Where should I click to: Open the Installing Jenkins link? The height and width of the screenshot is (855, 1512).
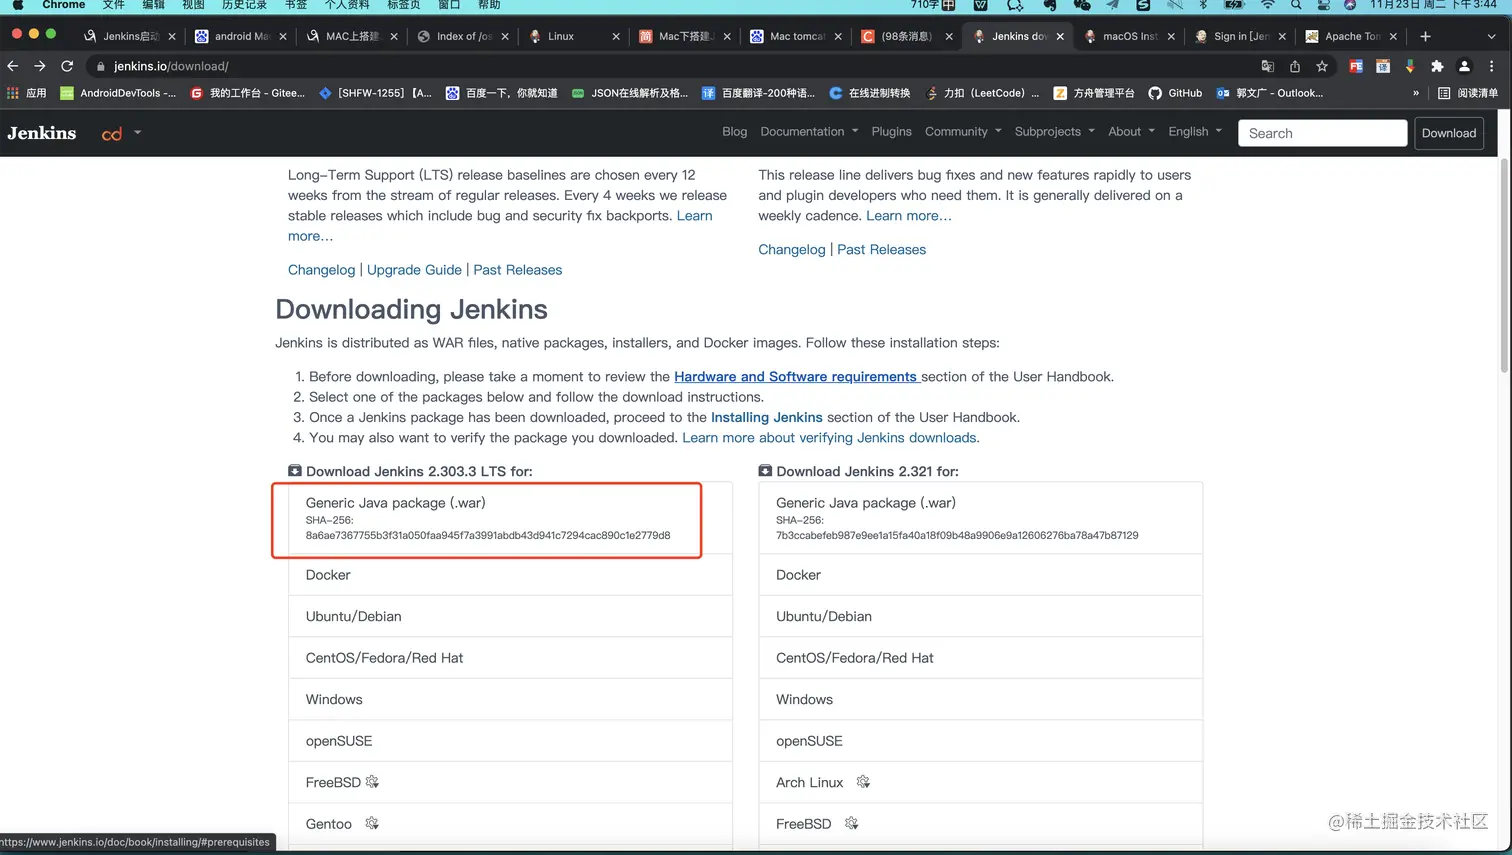pyautogui.click(x=766, y=417)
